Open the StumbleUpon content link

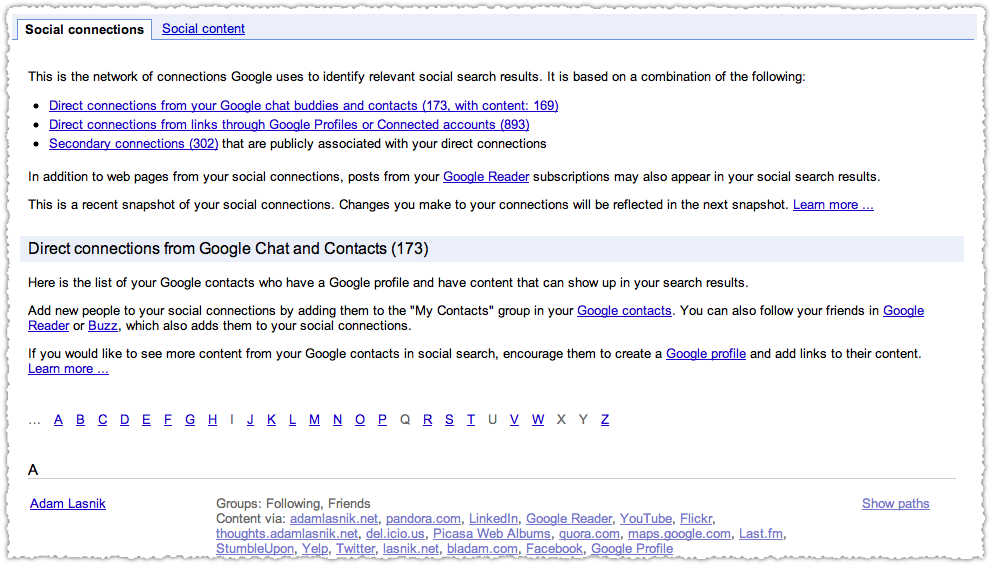point(255,549)
